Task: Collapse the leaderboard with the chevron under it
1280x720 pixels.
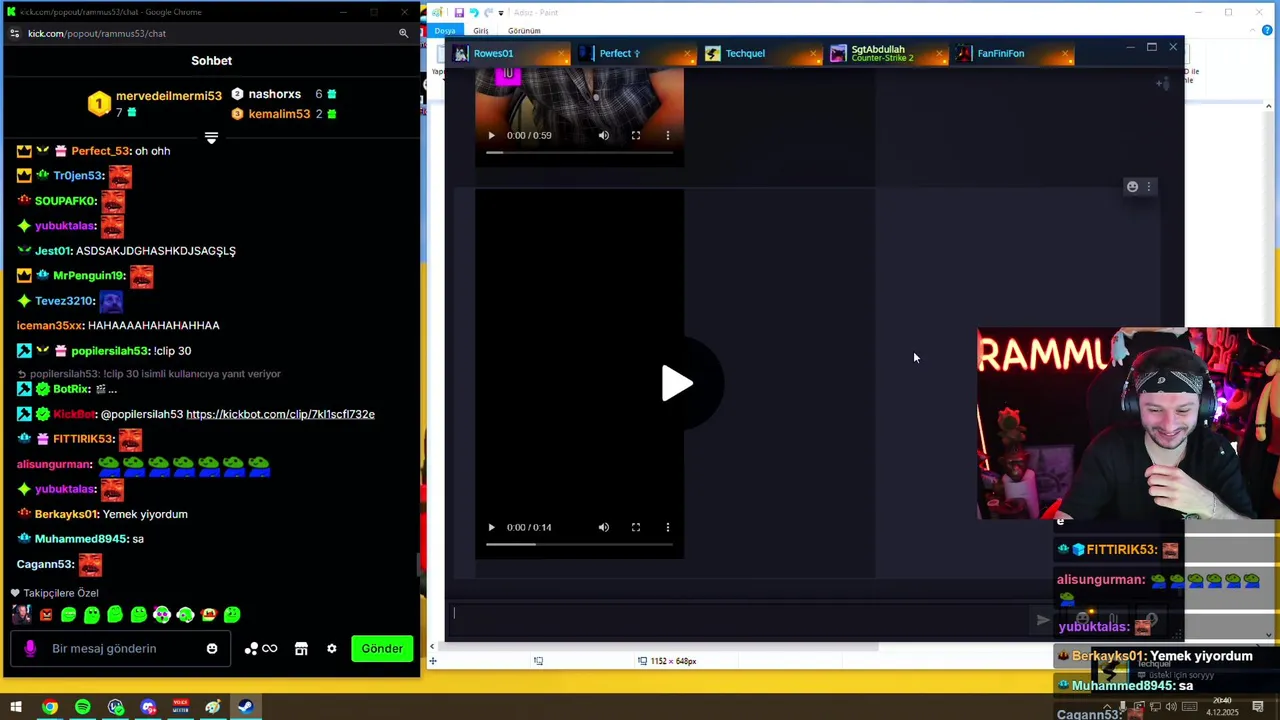Action: pos(211,138)
